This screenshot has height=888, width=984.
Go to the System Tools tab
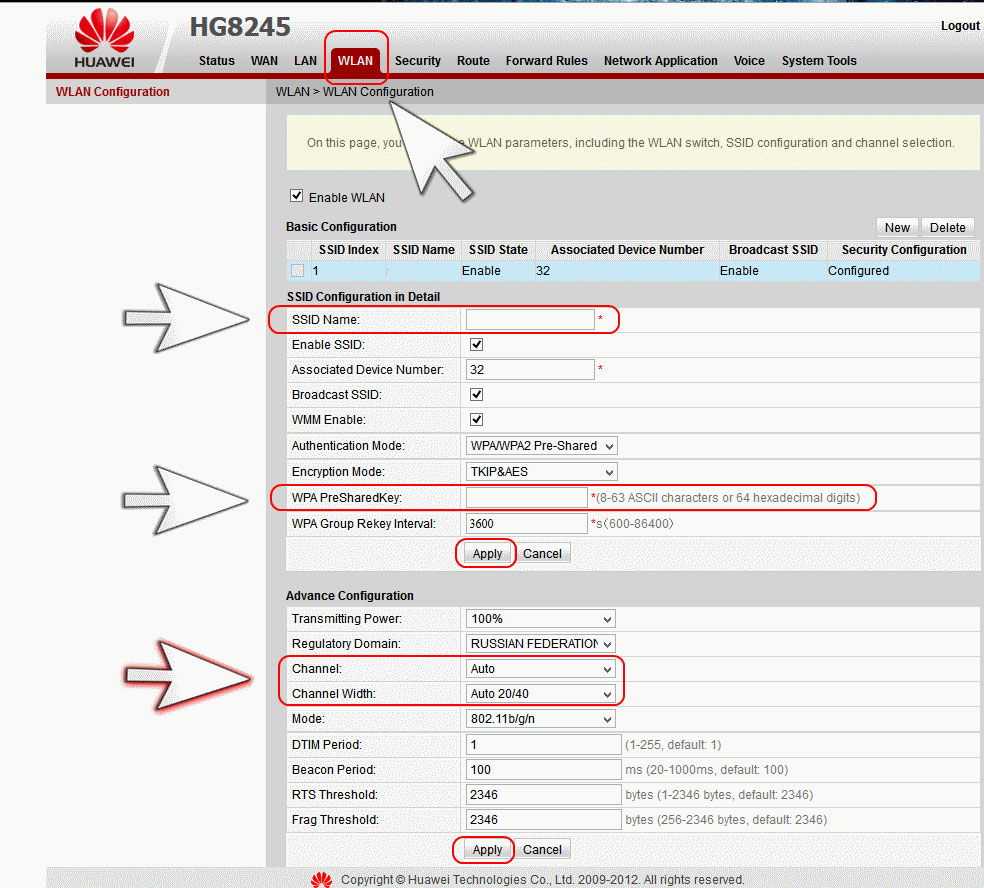point(818,61)
